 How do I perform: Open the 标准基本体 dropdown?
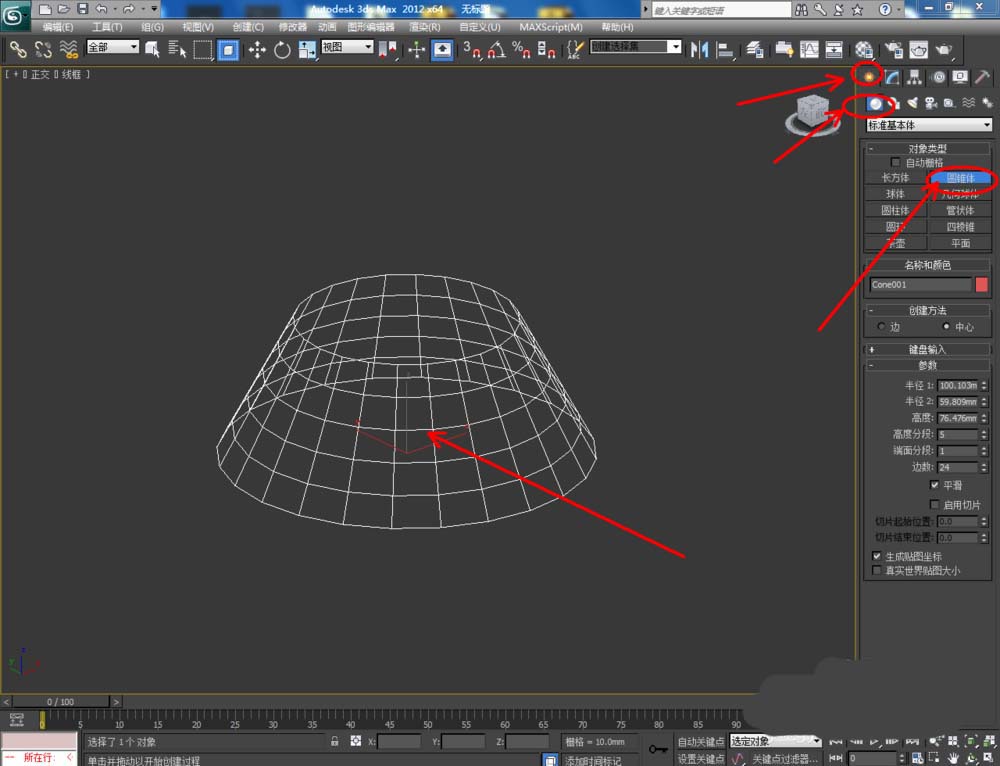[x=928, y=125]
